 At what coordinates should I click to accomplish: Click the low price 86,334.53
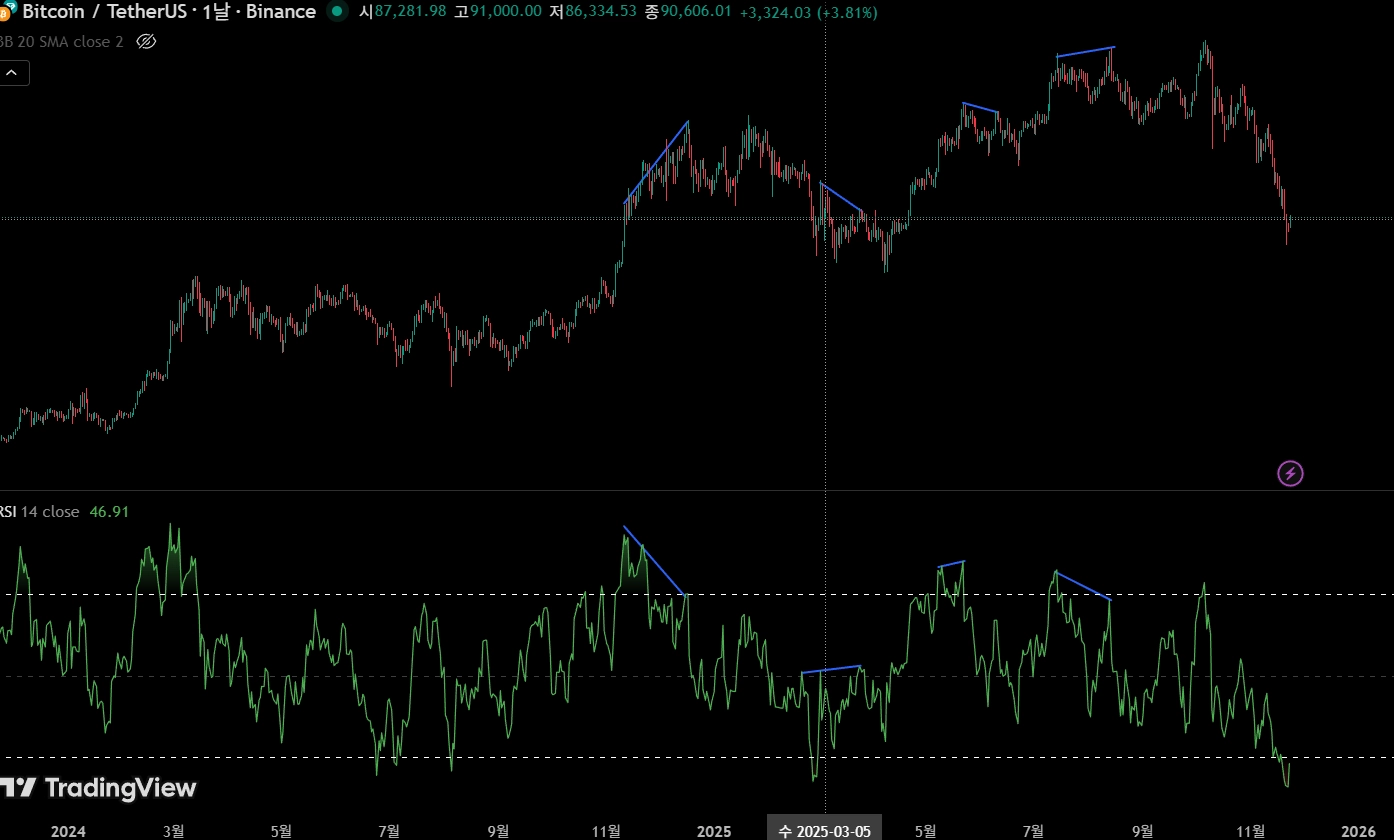point(601,12)
